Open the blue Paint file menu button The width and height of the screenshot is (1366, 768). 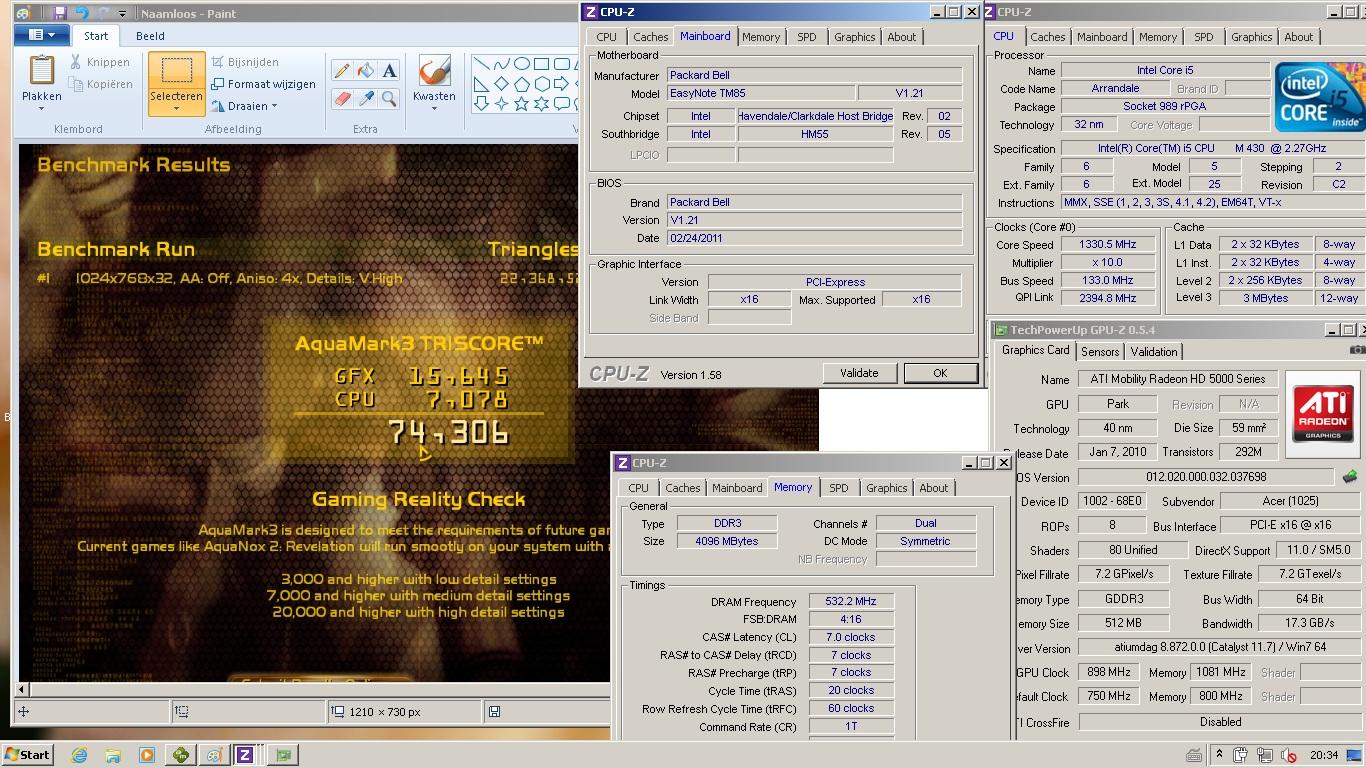pos(41,35)
